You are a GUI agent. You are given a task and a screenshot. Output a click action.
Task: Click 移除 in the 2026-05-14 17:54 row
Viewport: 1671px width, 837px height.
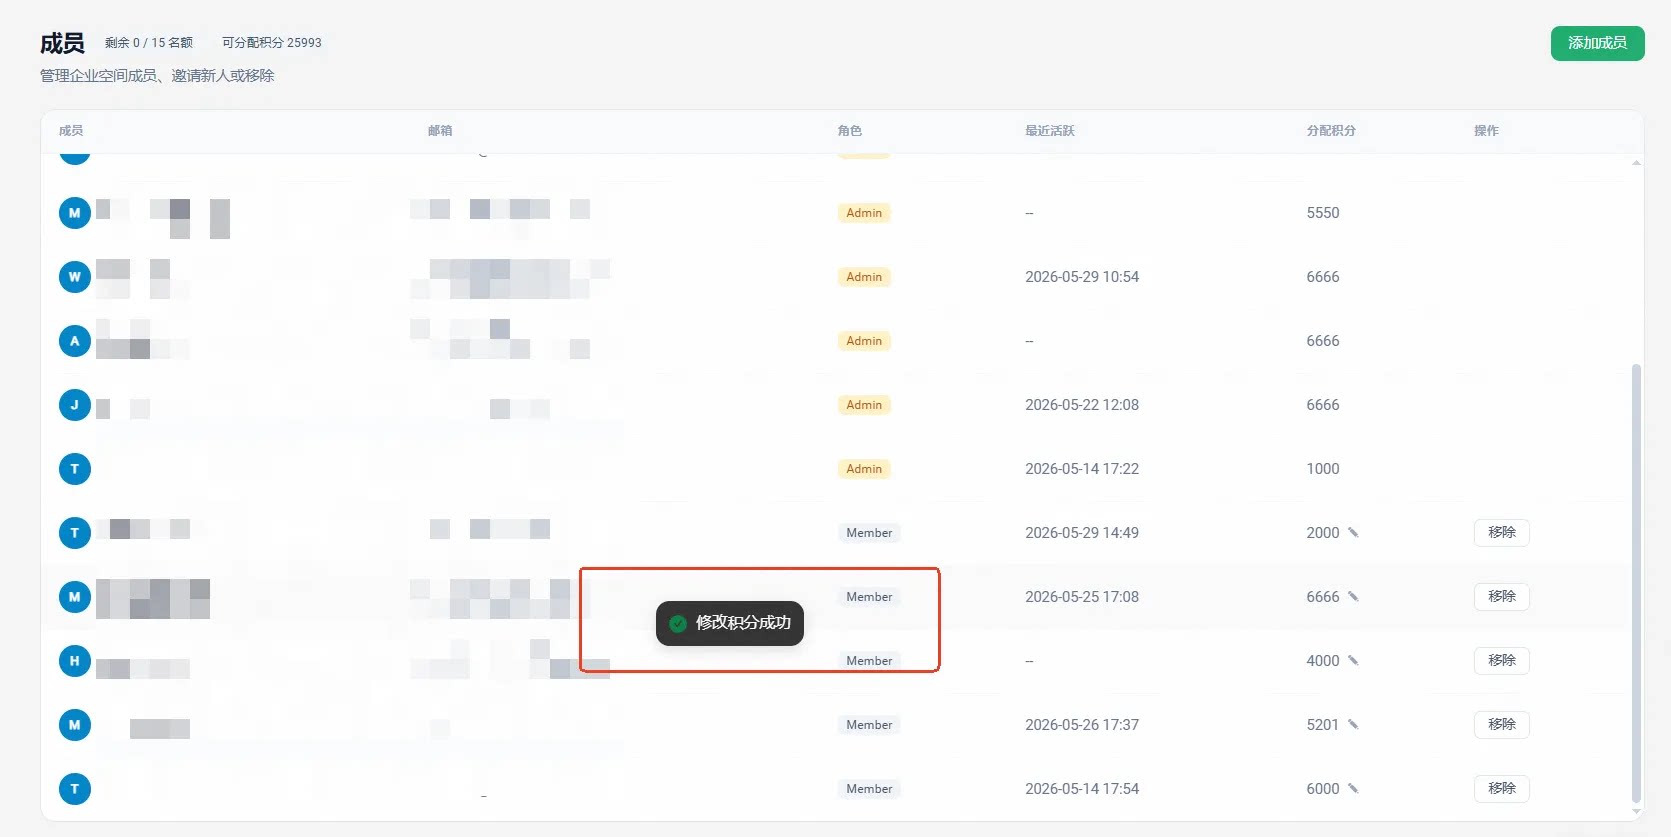[x=1501, y=789]
